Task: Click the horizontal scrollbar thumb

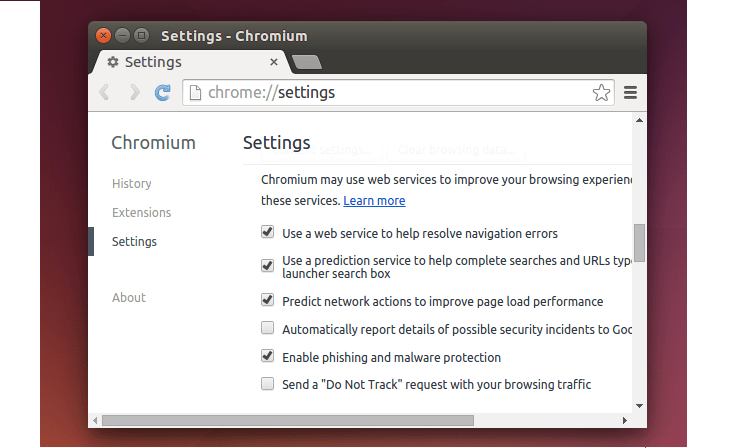Action: tap(288, 421)
